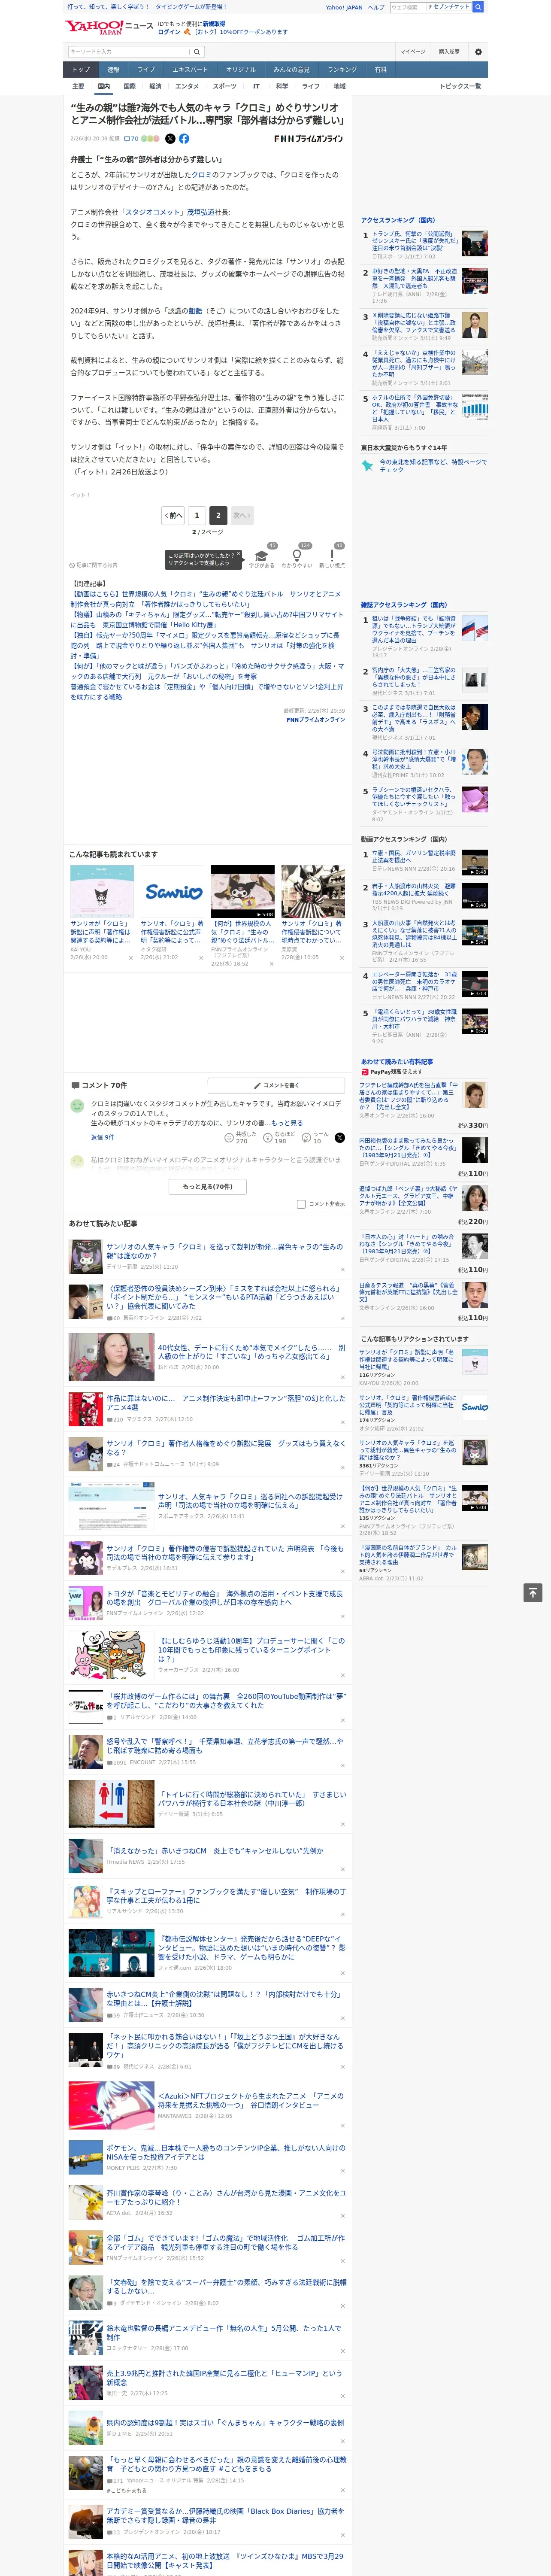Share article on Facebook icon
Viewport: 551px width, 2576px height.
tap(184, 139)
